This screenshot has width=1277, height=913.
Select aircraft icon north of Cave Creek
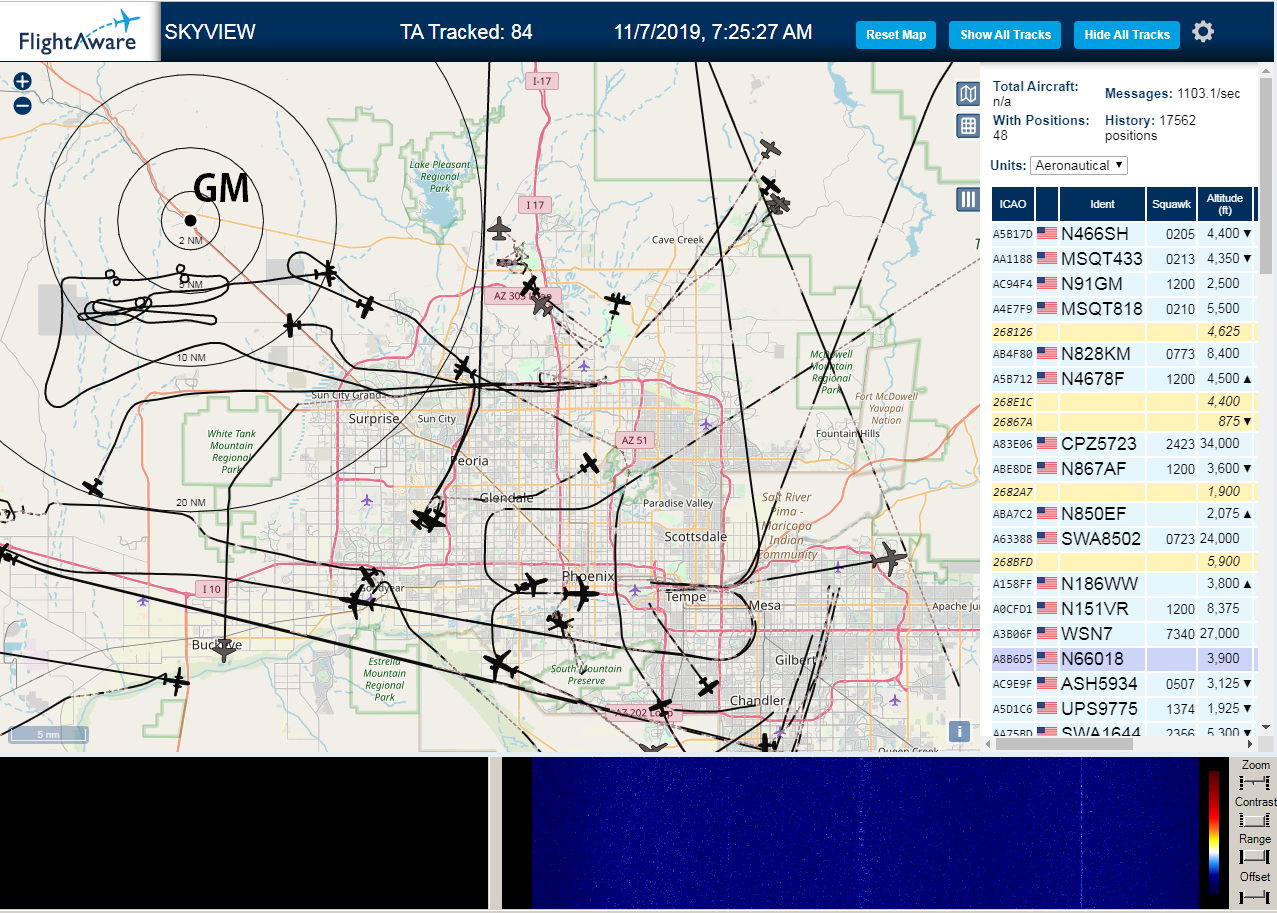coord(769,149)
